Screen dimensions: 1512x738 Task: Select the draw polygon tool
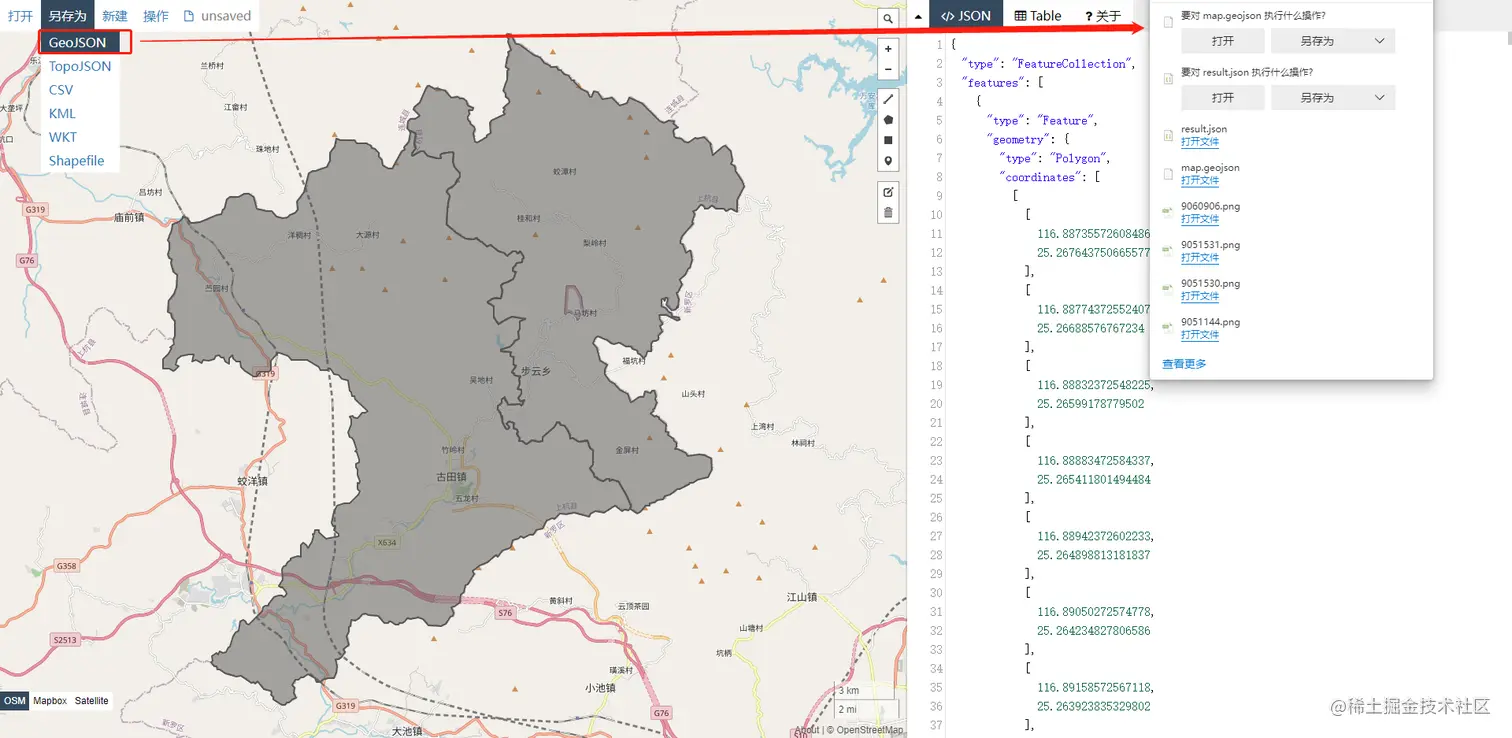pos(887,119)
